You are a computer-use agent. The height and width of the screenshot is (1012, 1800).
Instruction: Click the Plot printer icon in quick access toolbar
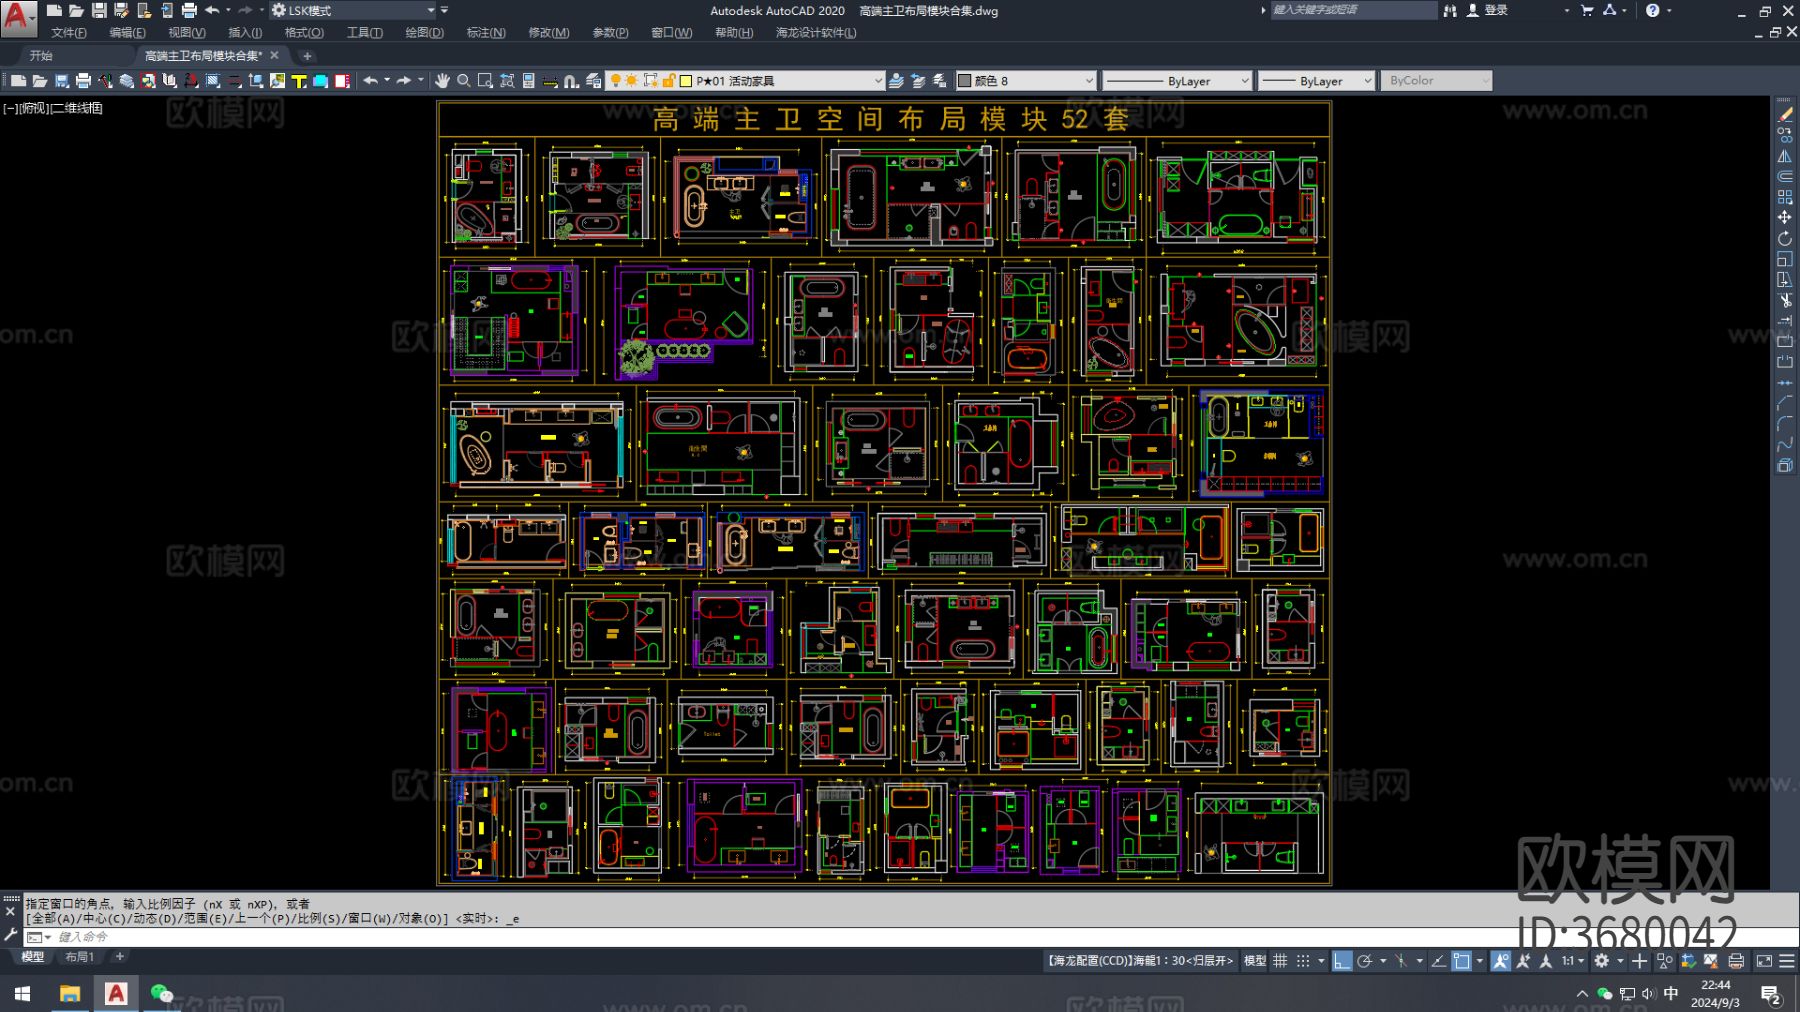click(x=188, y=10)
